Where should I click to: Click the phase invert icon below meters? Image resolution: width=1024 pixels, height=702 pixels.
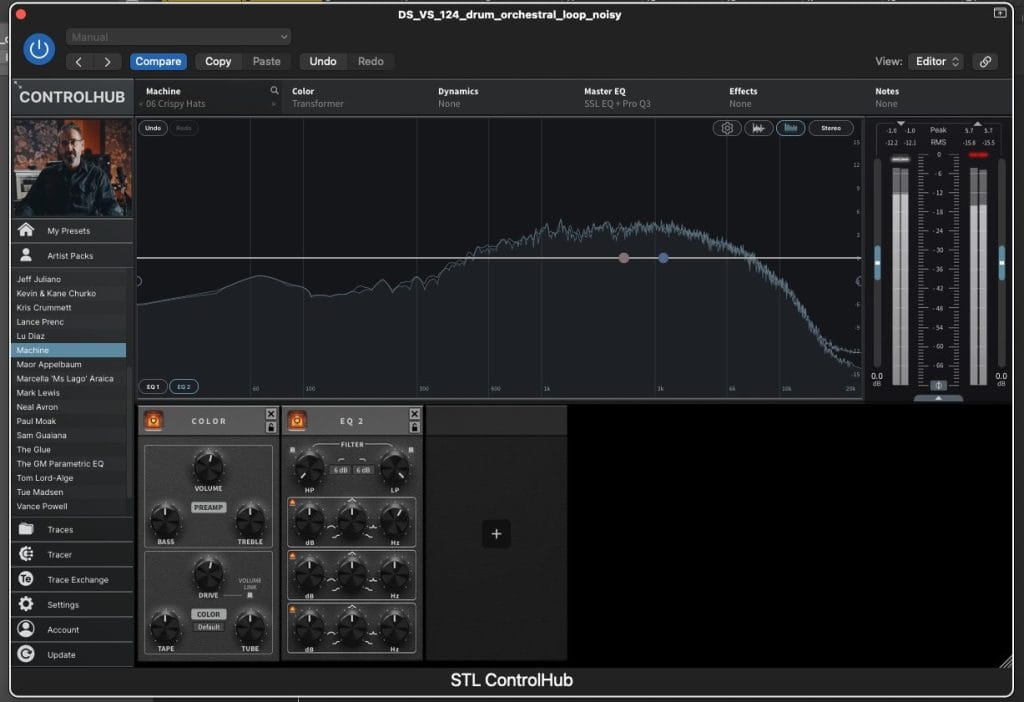click(938, 385)
